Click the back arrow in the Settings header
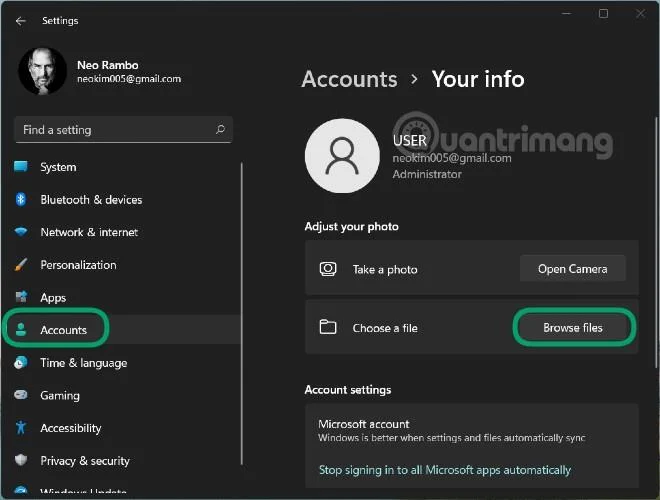 (20, 21)
